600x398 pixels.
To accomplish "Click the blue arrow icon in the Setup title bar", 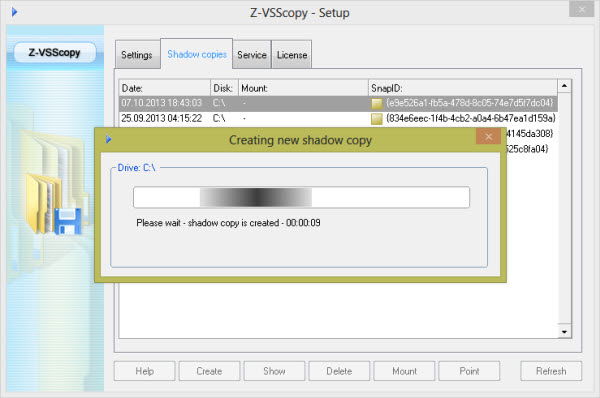I will pos(15,12).
